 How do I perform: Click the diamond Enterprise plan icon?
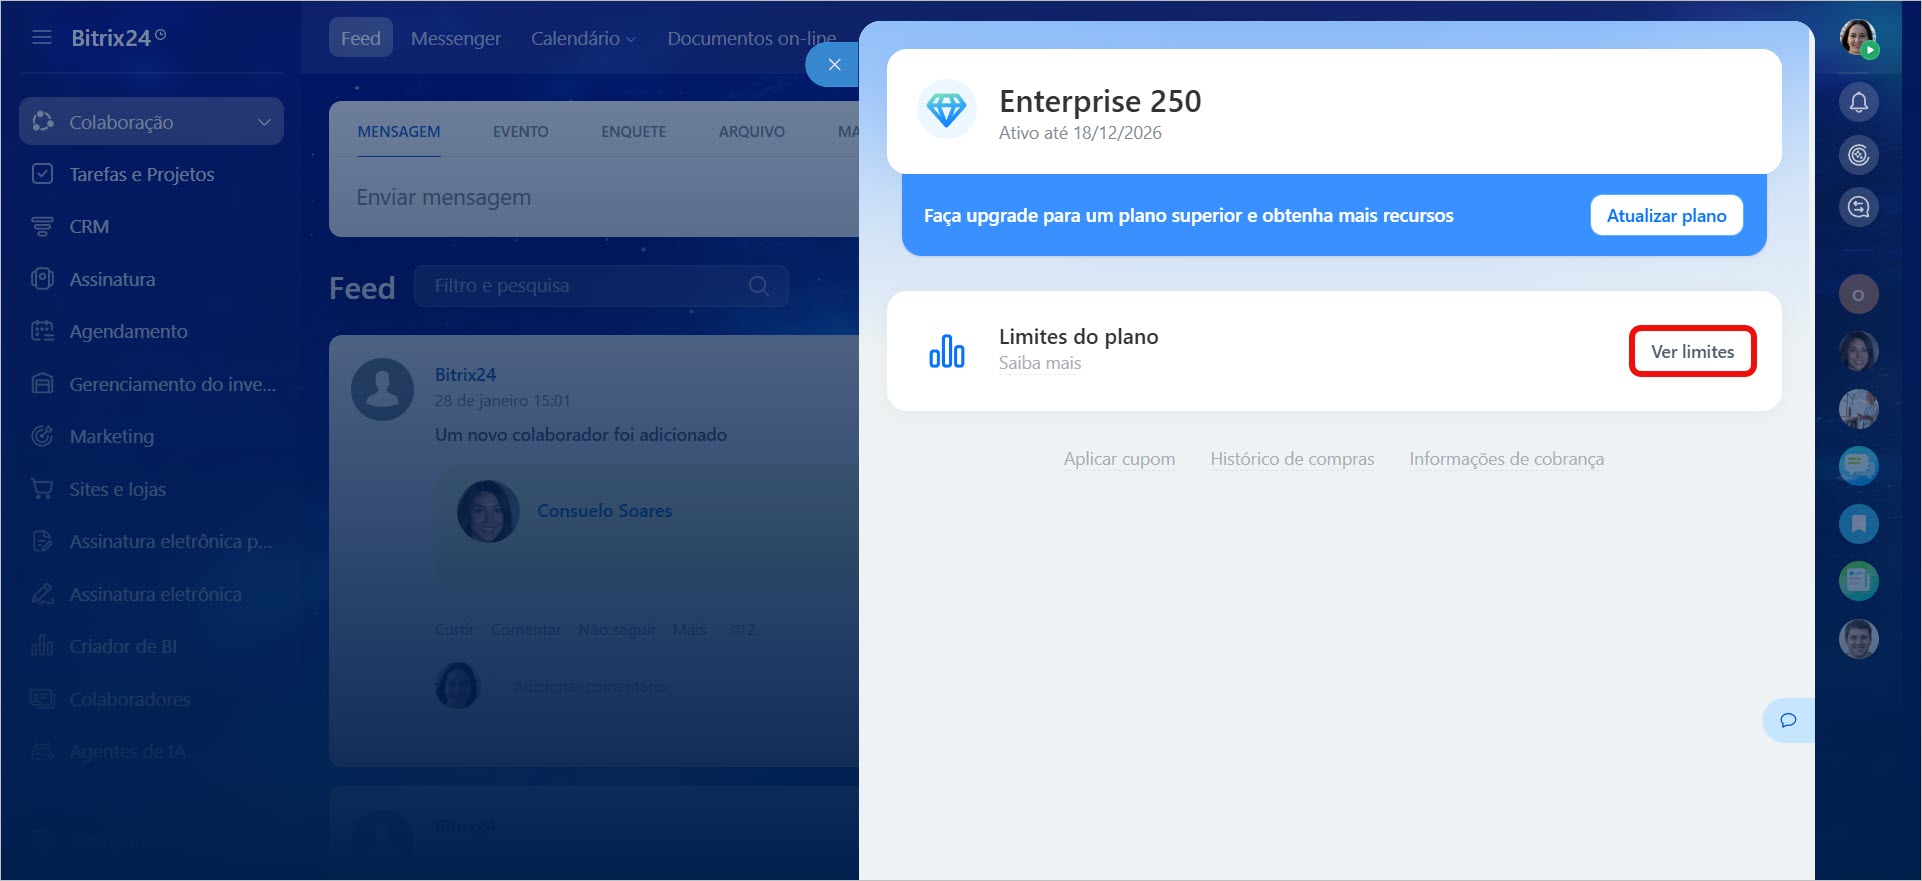946,110
